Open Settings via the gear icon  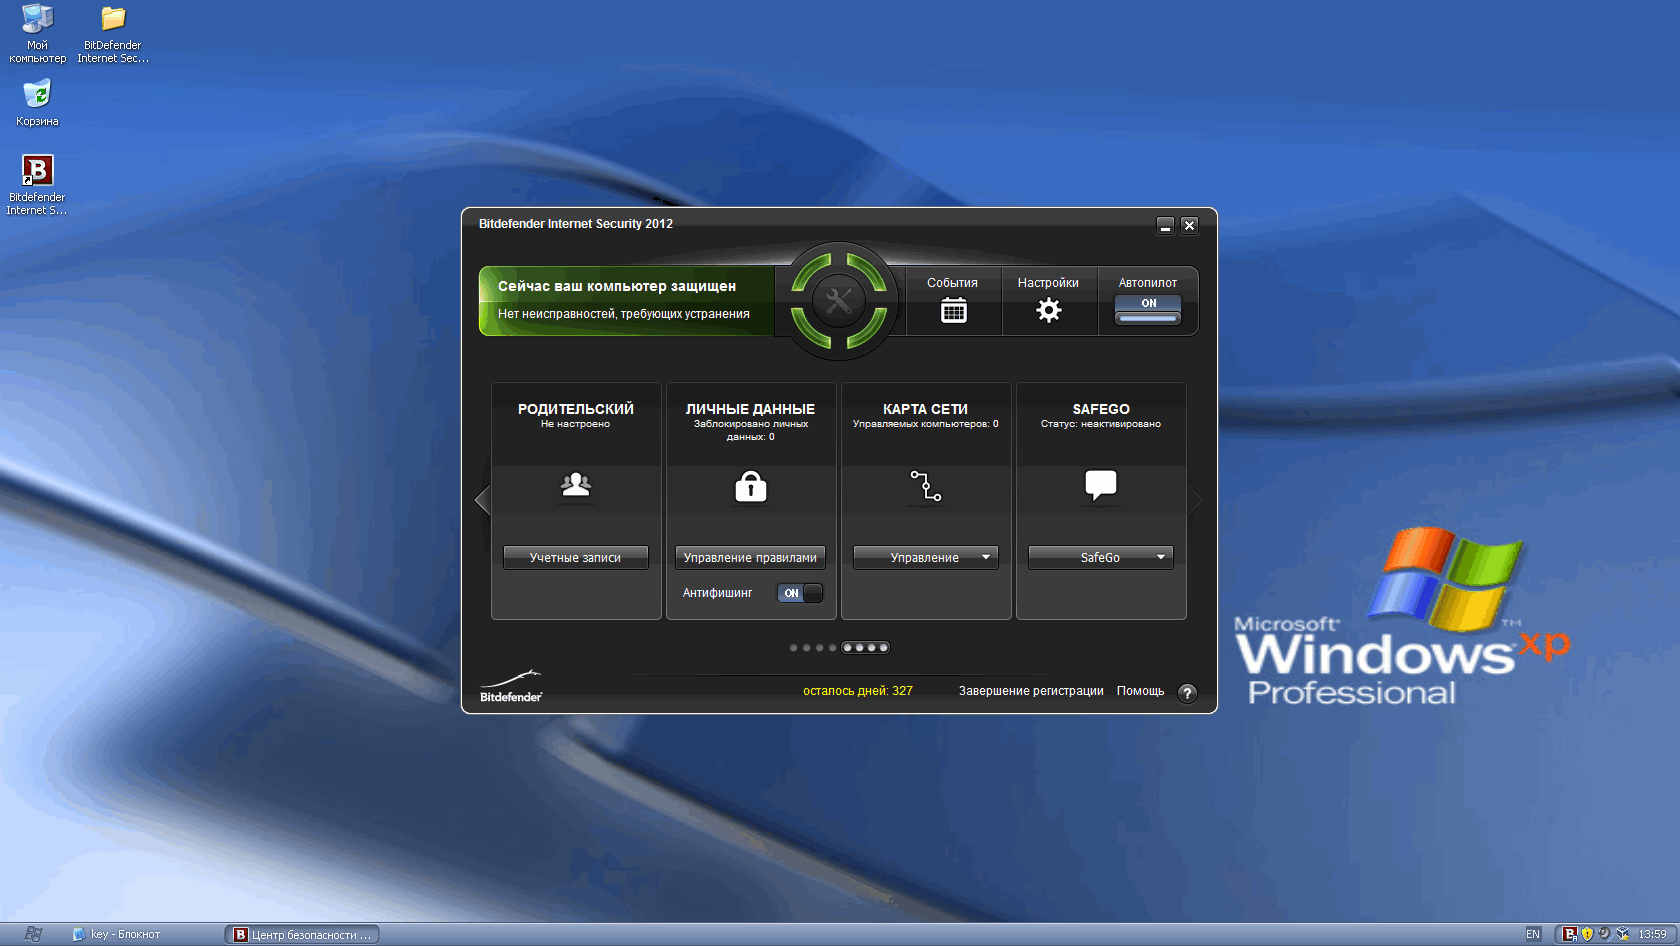(1048, 310)
